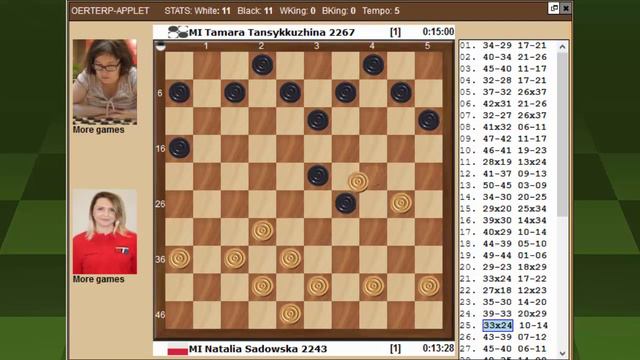
Task: Go to white's move 11. 28x19
Action: click(497, 162)
